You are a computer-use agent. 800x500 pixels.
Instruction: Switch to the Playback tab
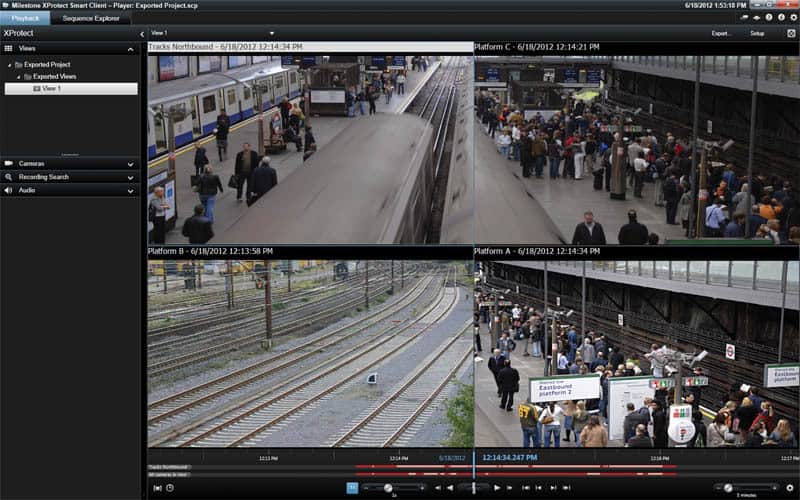(x=25, y=18)
